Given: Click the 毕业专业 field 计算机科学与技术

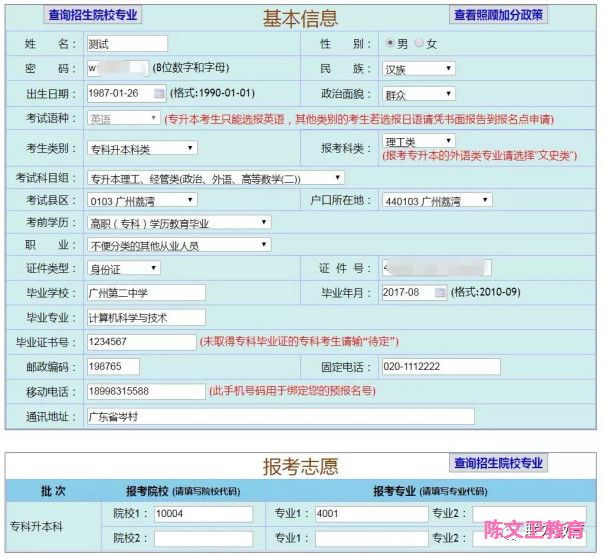Looking at the screenshot, I should click(x=146, y=318).
